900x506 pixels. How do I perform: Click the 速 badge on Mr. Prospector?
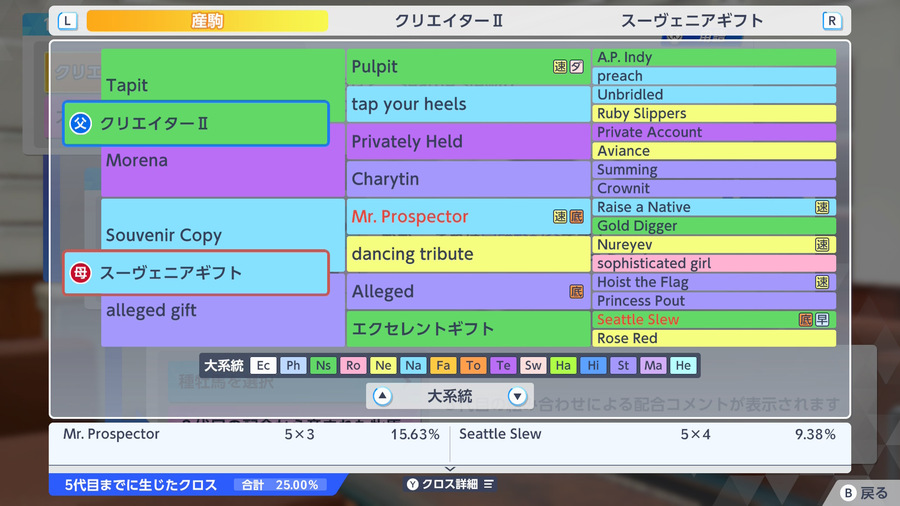click(x=560, y=216)
